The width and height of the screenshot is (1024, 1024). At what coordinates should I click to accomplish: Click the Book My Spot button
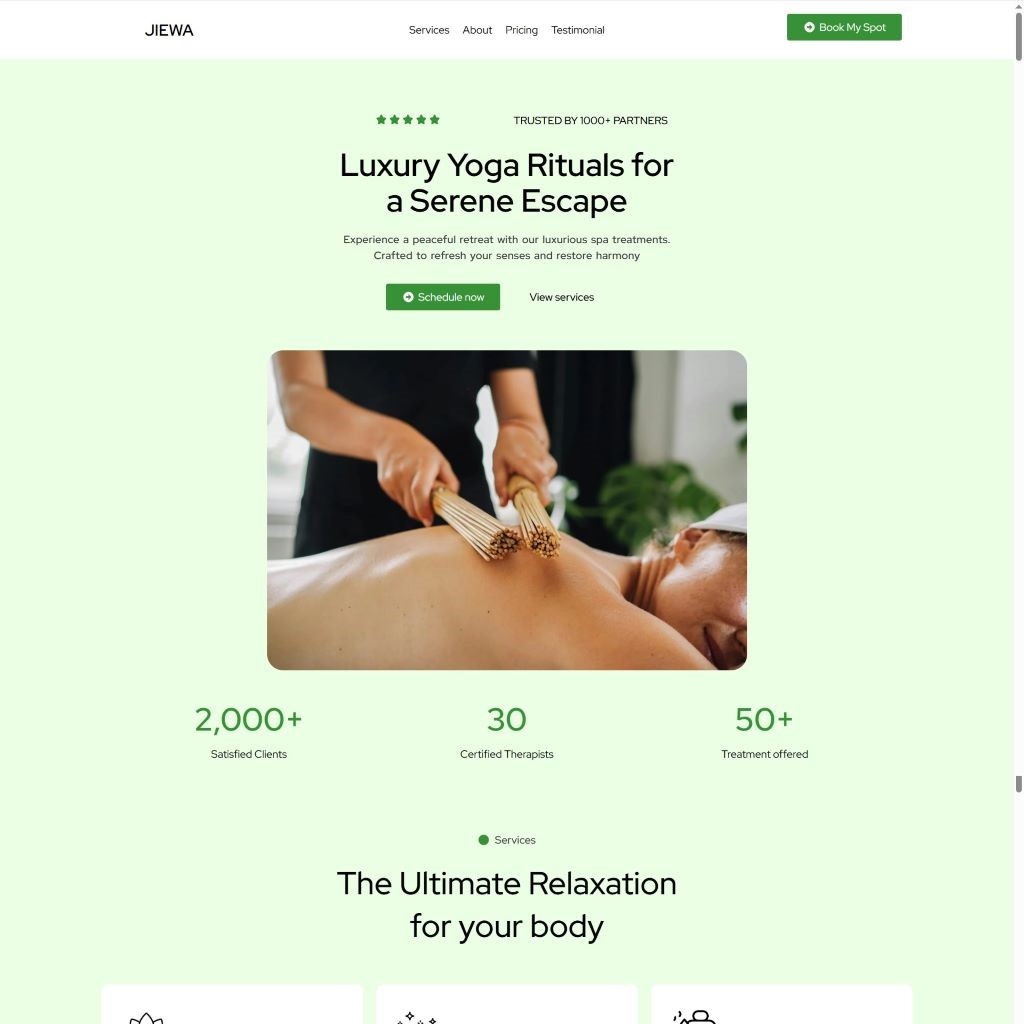tap(844, 27)
